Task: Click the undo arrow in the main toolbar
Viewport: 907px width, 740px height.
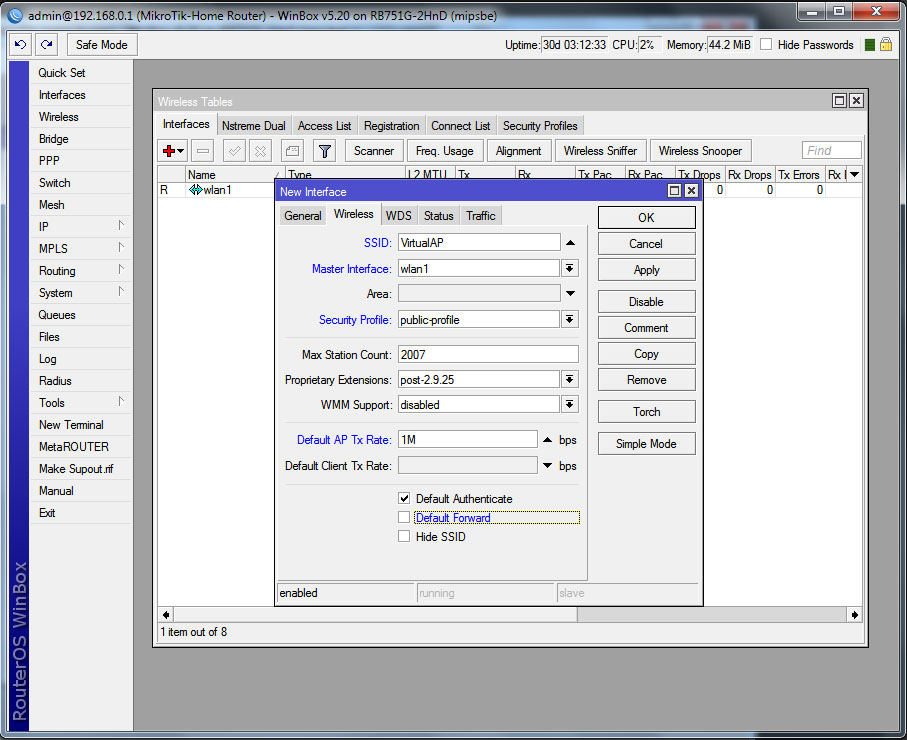Action: 21,45
